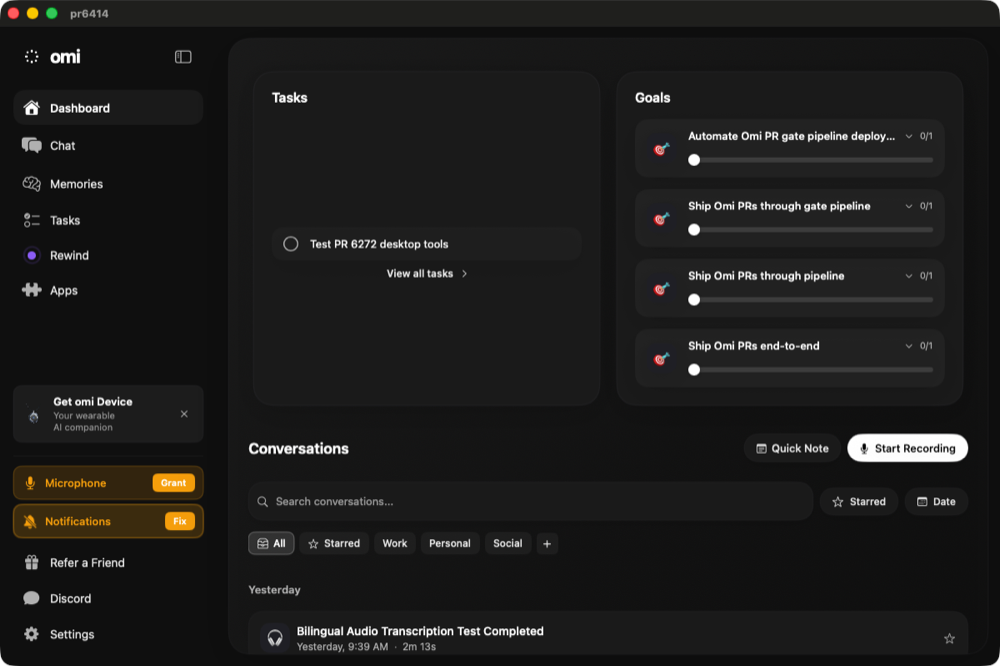Screen dimensions: 1000x666
Task: Click the omi device icon in the promo card
Action: pos(34,416)
